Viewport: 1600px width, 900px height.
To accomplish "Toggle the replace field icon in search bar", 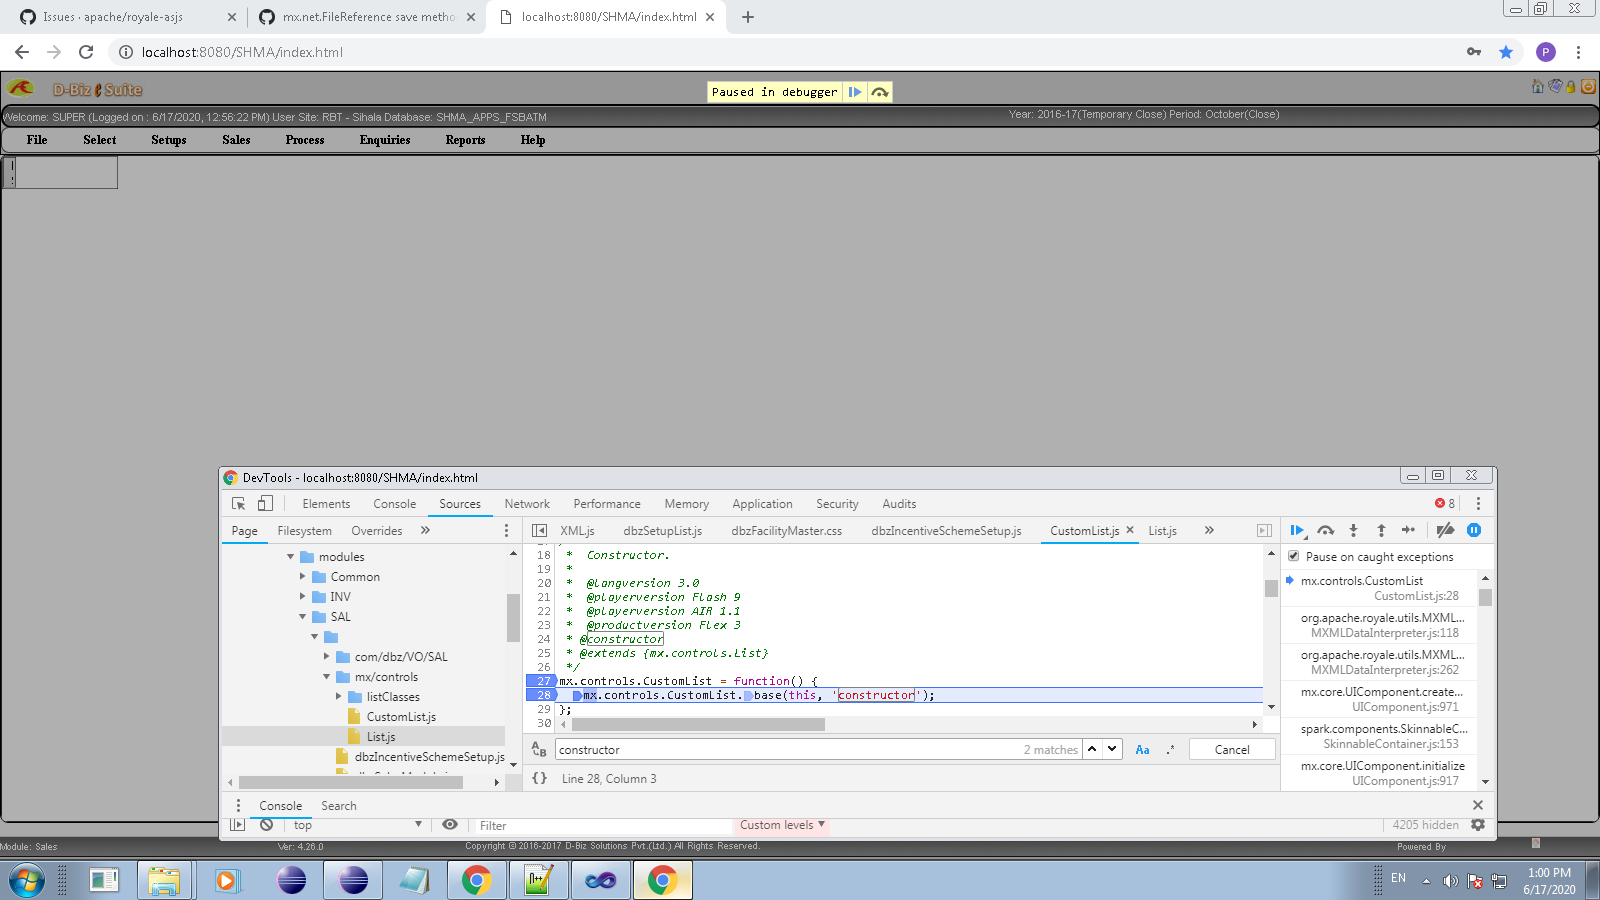I will pos(539,749).
